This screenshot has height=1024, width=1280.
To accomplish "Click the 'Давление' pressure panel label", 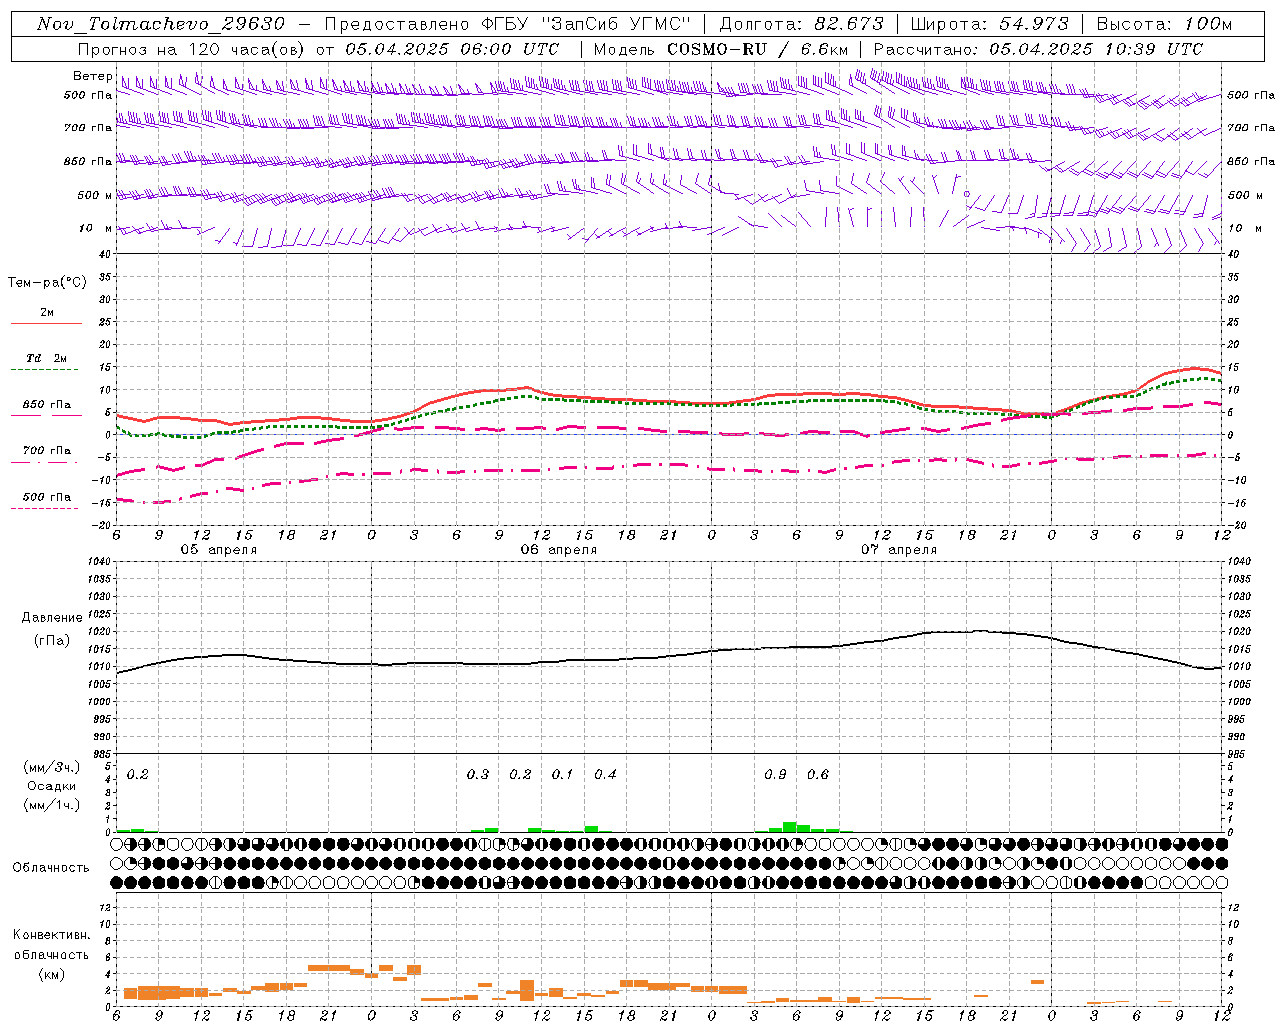I will pyautogui.click(x=51, y=618).
